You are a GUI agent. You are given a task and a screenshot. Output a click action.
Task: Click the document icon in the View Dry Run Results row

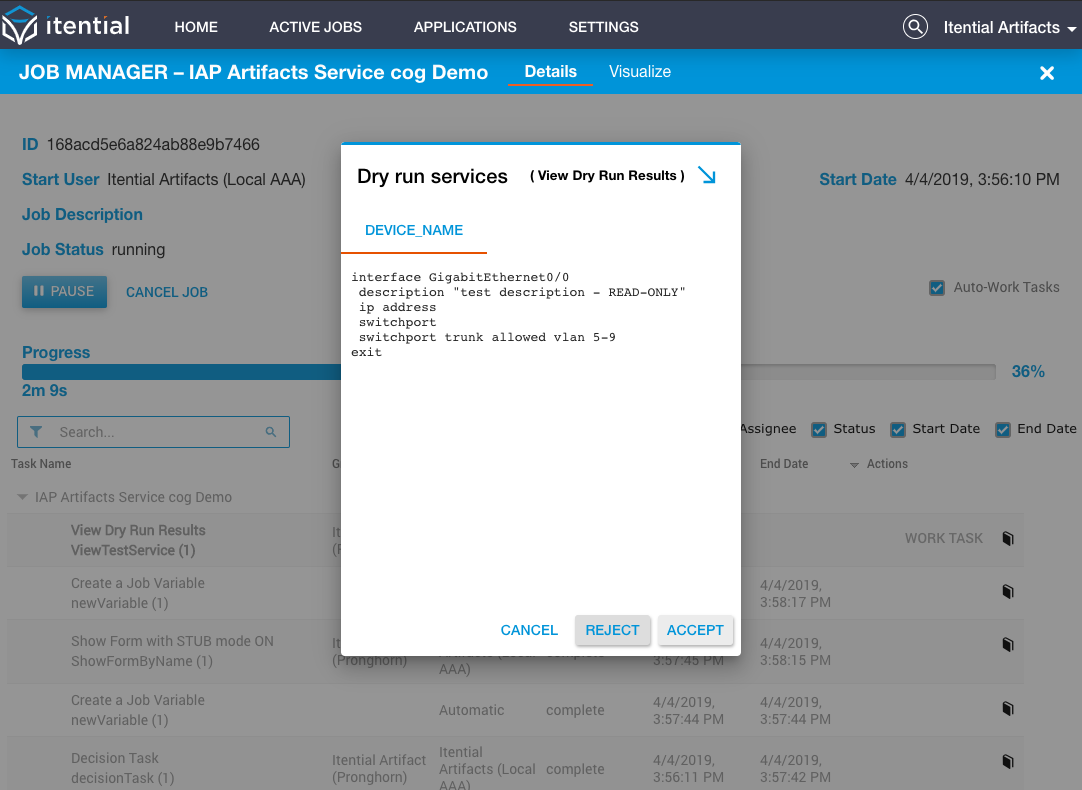point(1007,538)
